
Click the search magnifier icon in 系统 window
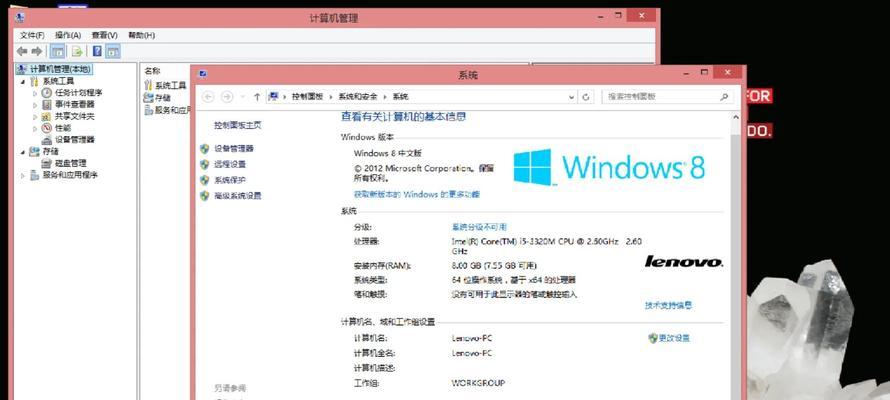pyautogui.click(x=724, y=96)
